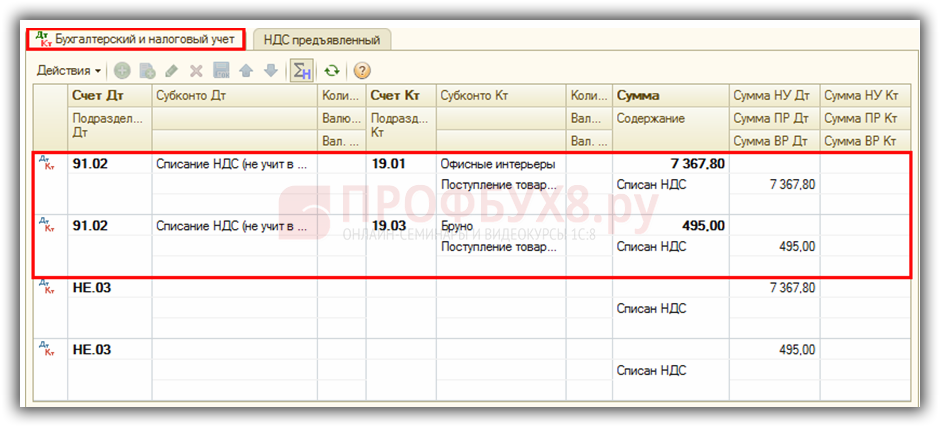Click the green Add entry icon

(x=122, y=71)
